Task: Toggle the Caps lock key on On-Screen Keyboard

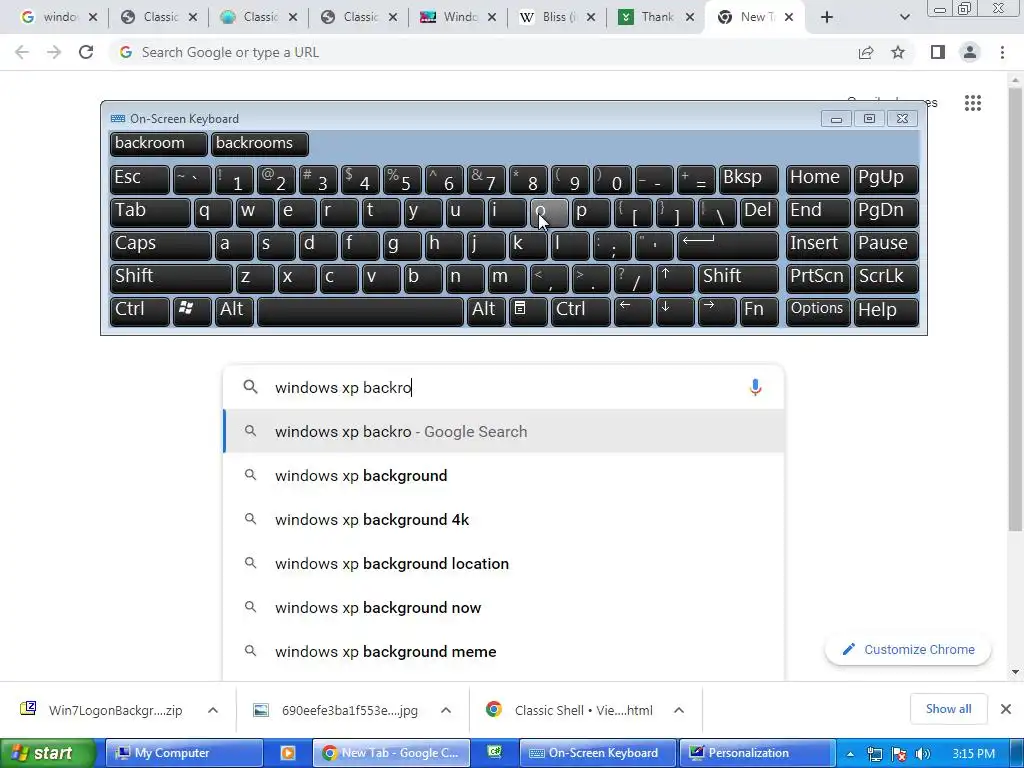Action: point(160,246)
